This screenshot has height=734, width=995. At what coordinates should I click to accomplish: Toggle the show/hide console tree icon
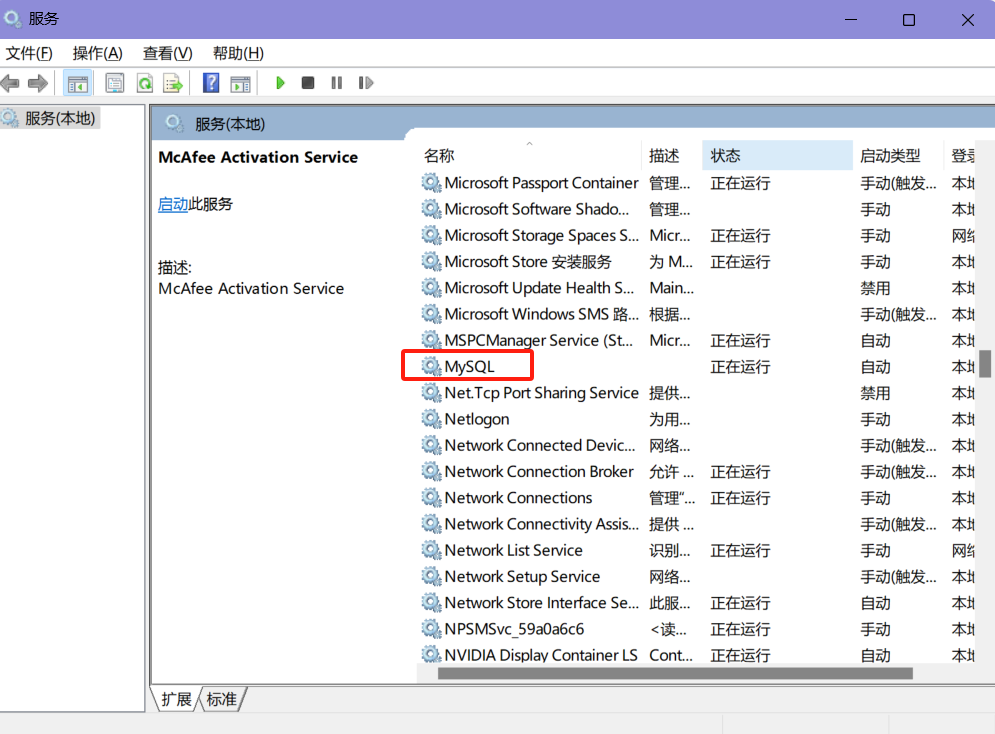coord(77,83)
